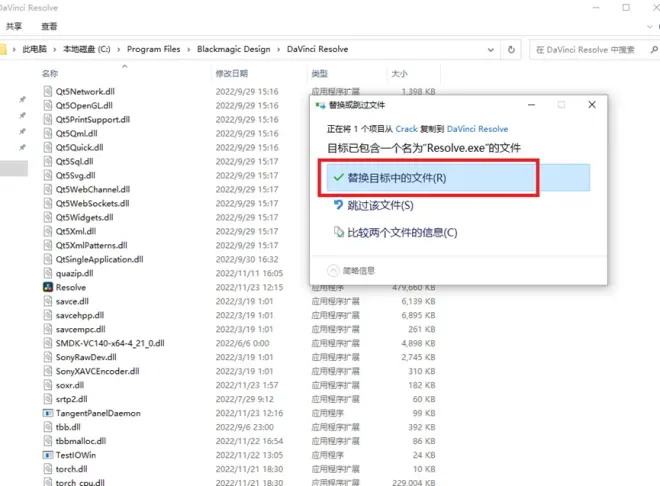660x486 pixels.
Task: Sort by 修改日期 column header
Action: pos(232,74)
